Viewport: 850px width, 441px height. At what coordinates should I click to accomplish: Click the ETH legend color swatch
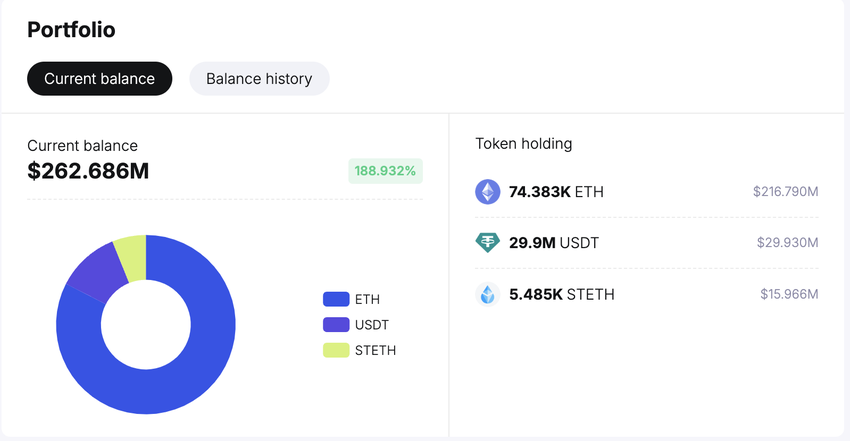(x=336, y=299)
